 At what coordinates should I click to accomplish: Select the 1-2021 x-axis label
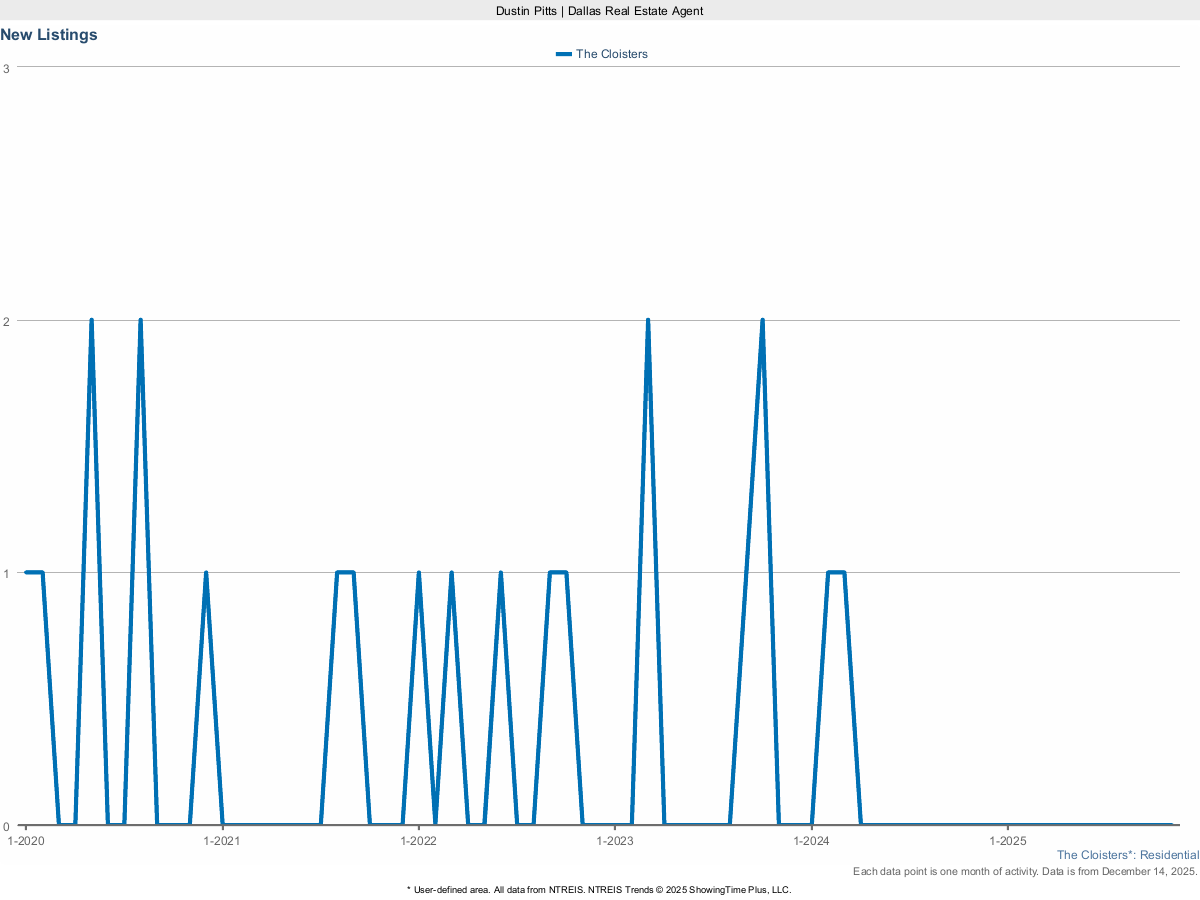(222, 841)
